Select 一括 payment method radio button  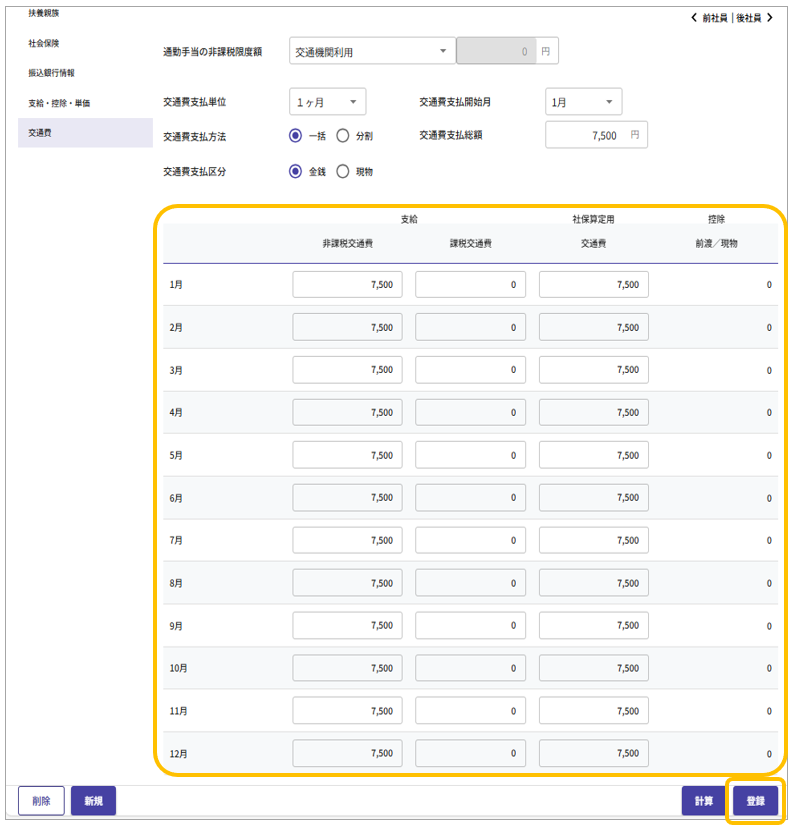coord(296,135)
